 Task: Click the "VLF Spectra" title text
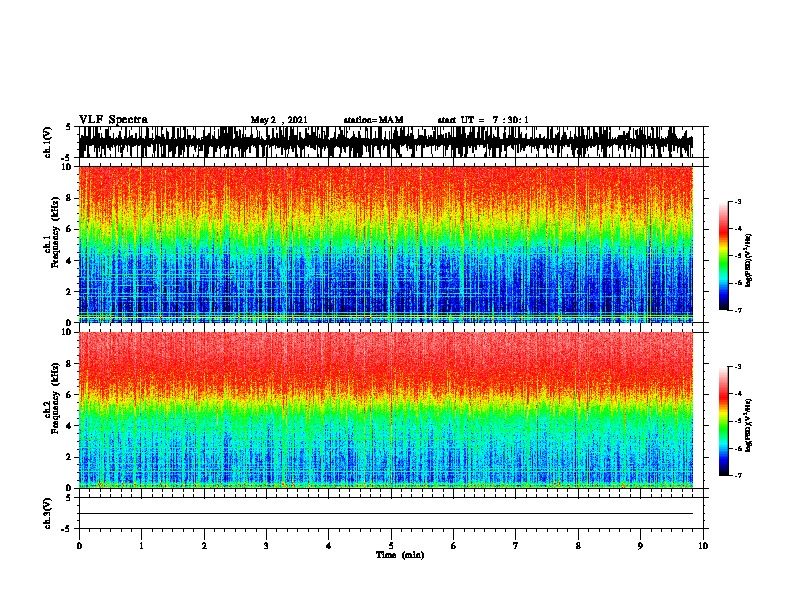click(113, 119)
